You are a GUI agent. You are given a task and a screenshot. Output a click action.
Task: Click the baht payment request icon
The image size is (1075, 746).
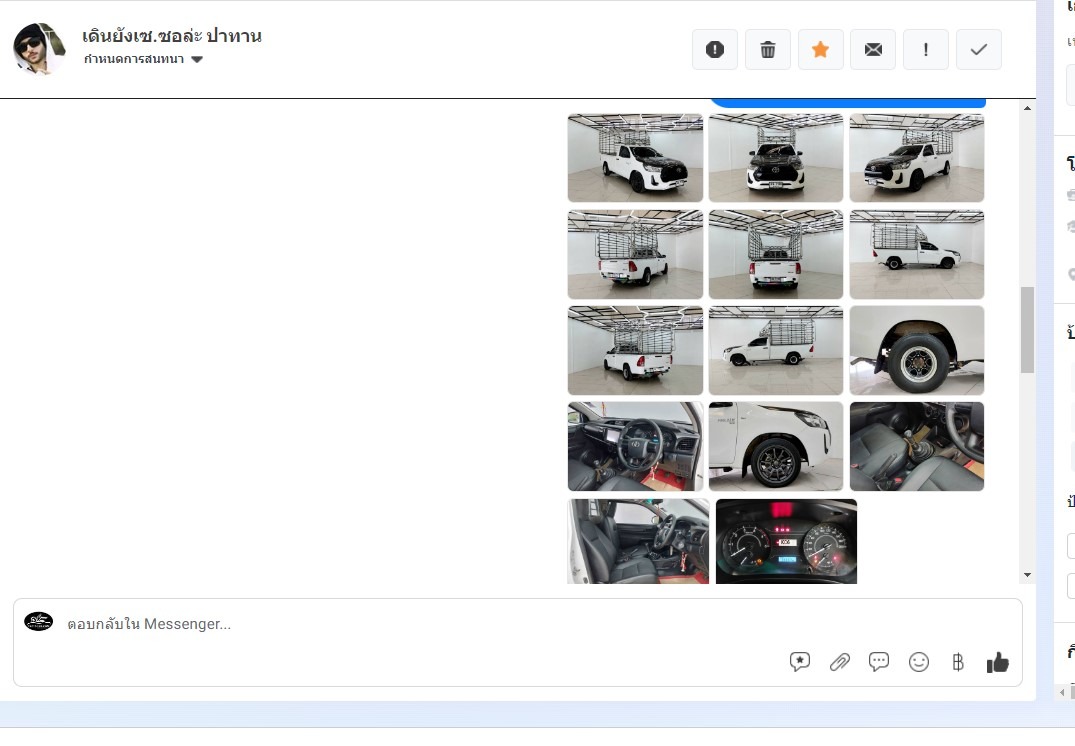click(958, 662)
